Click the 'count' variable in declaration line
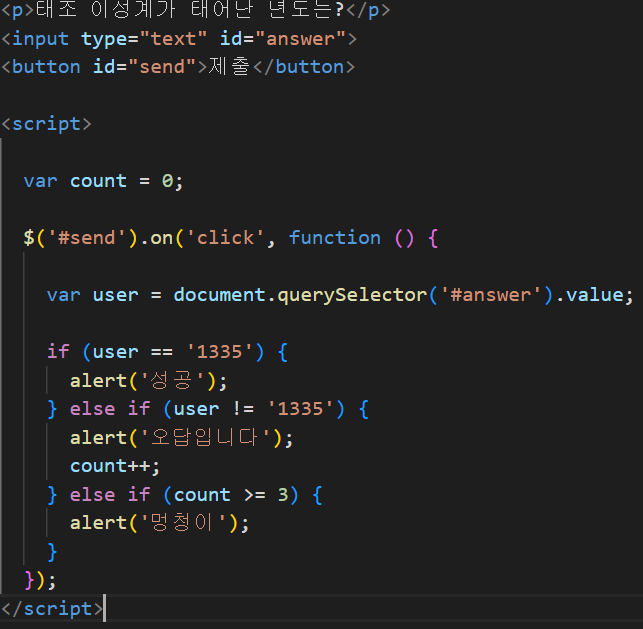The height and width of the screenshot is (629, 643). (98, 181)
